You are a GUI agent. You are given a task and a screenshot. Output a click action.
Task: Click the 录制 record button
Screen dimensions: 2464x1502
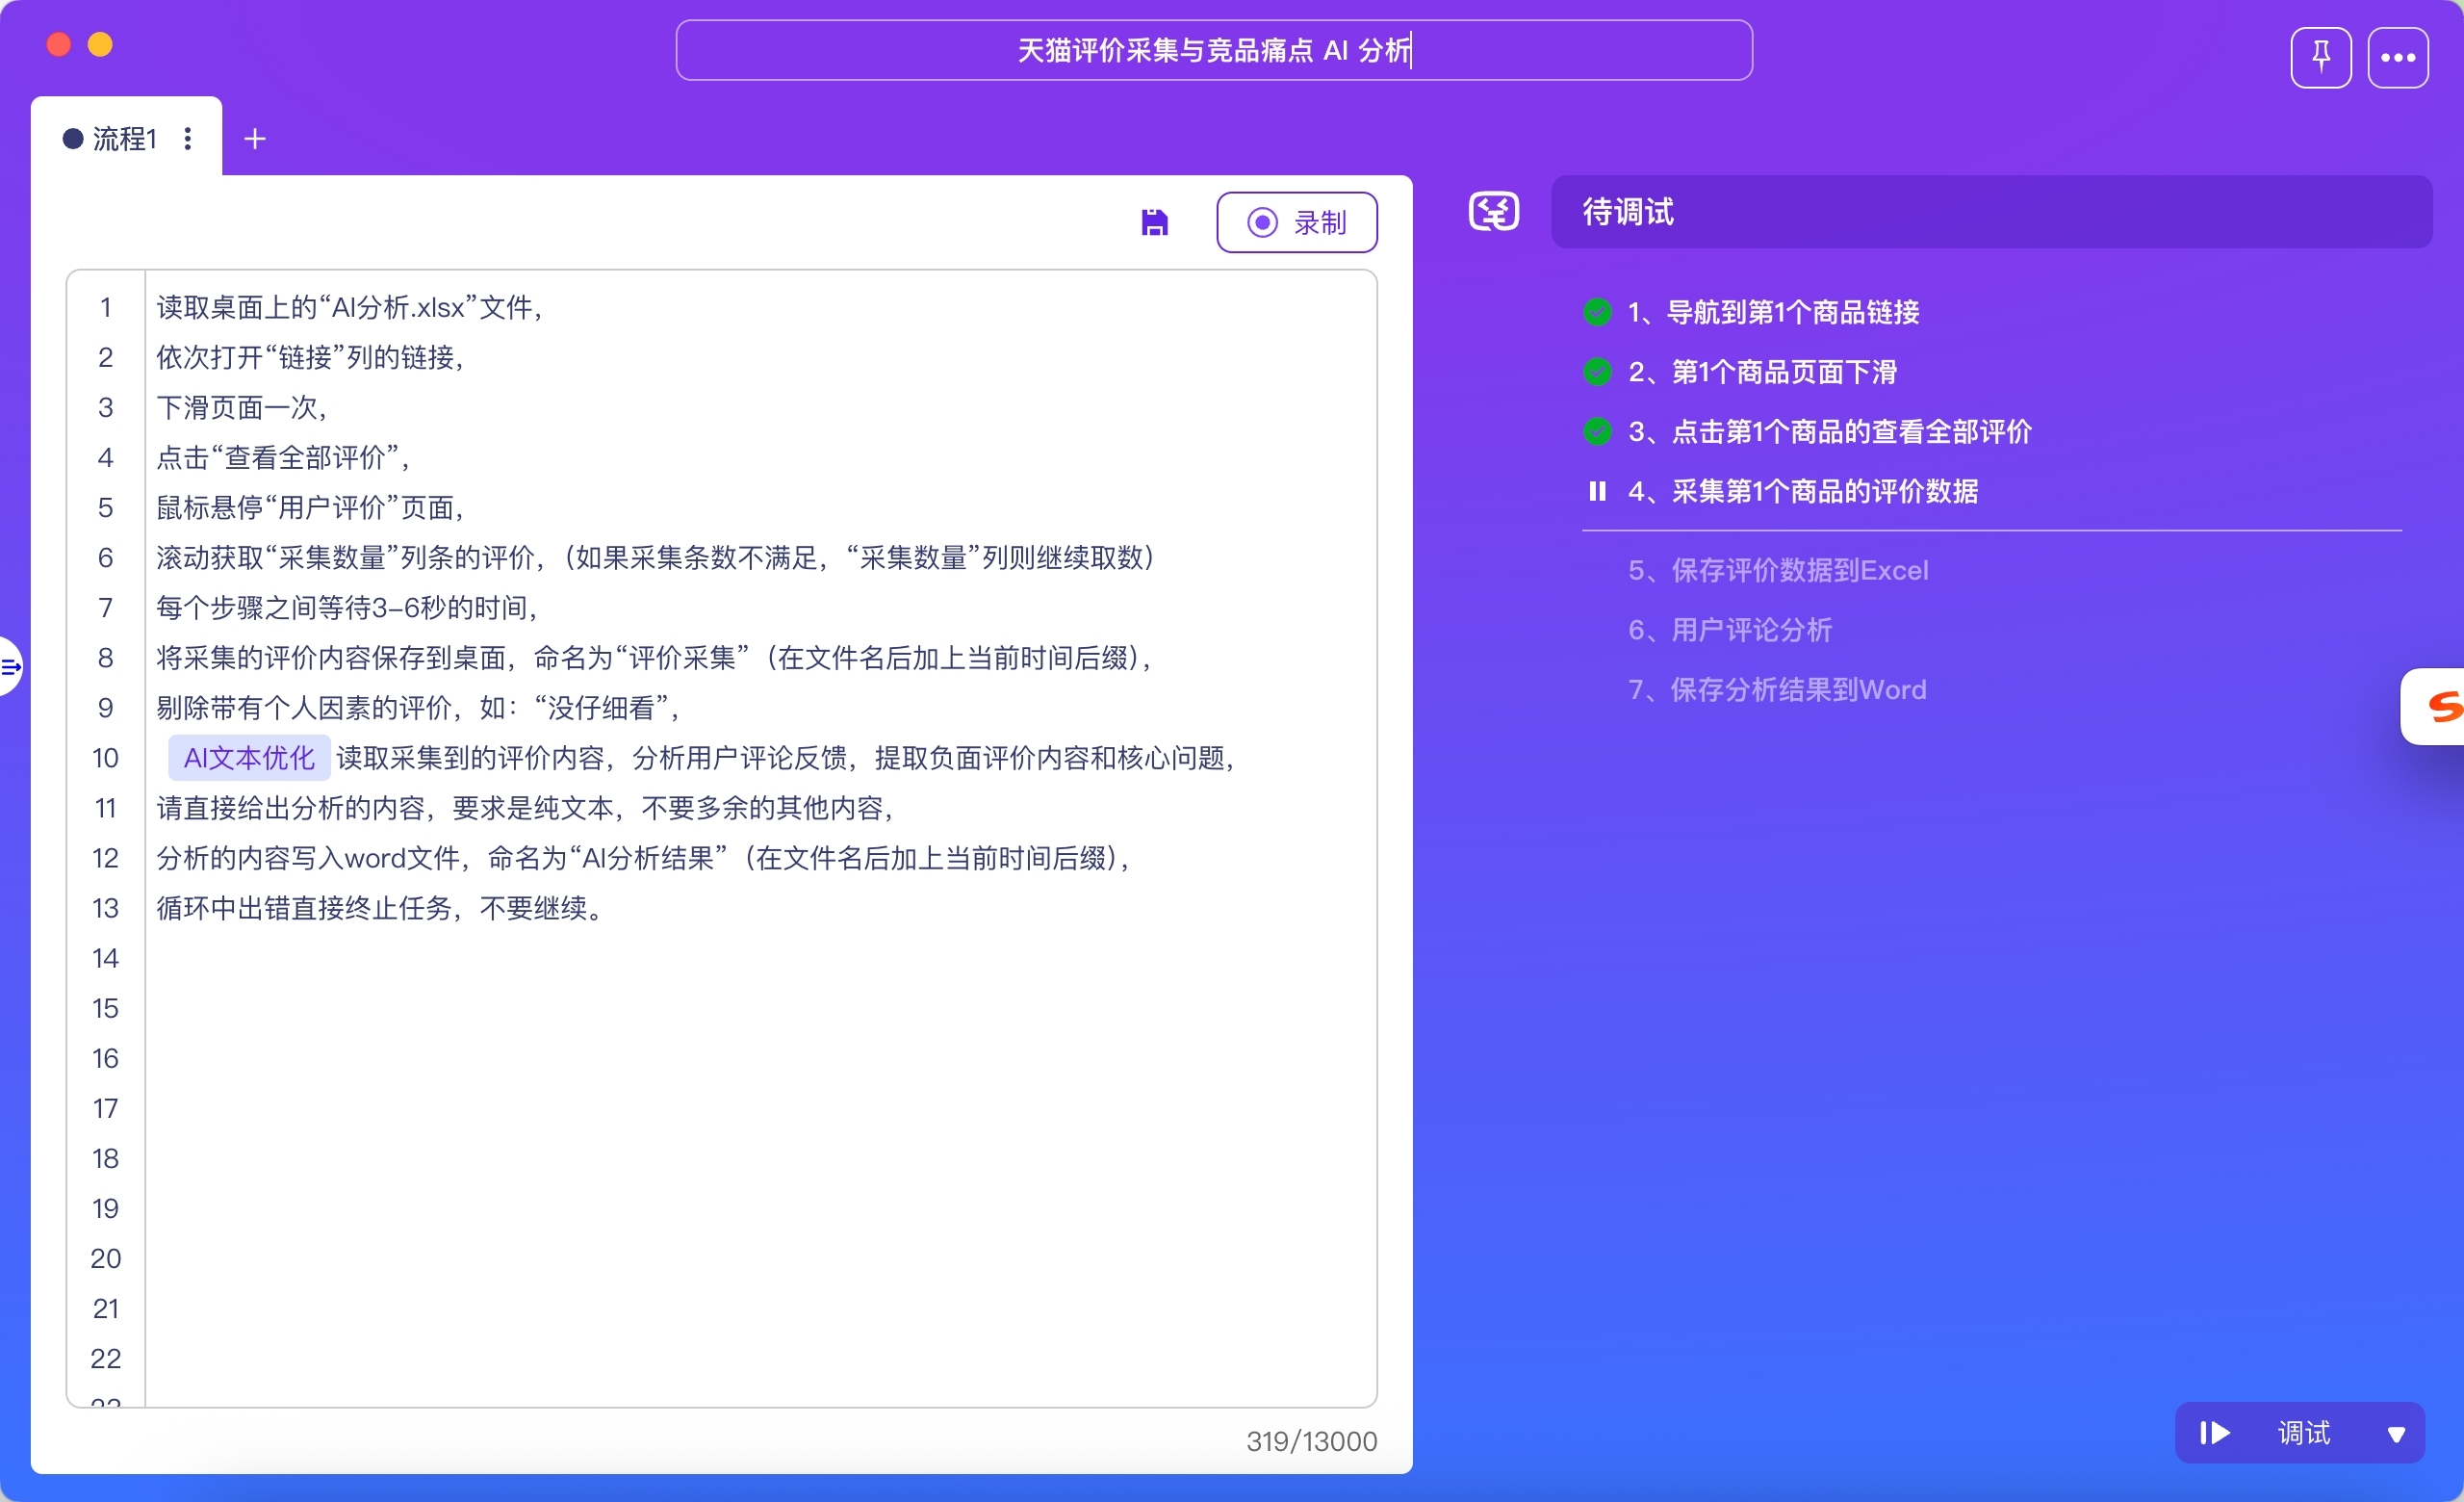[1296, 222]
